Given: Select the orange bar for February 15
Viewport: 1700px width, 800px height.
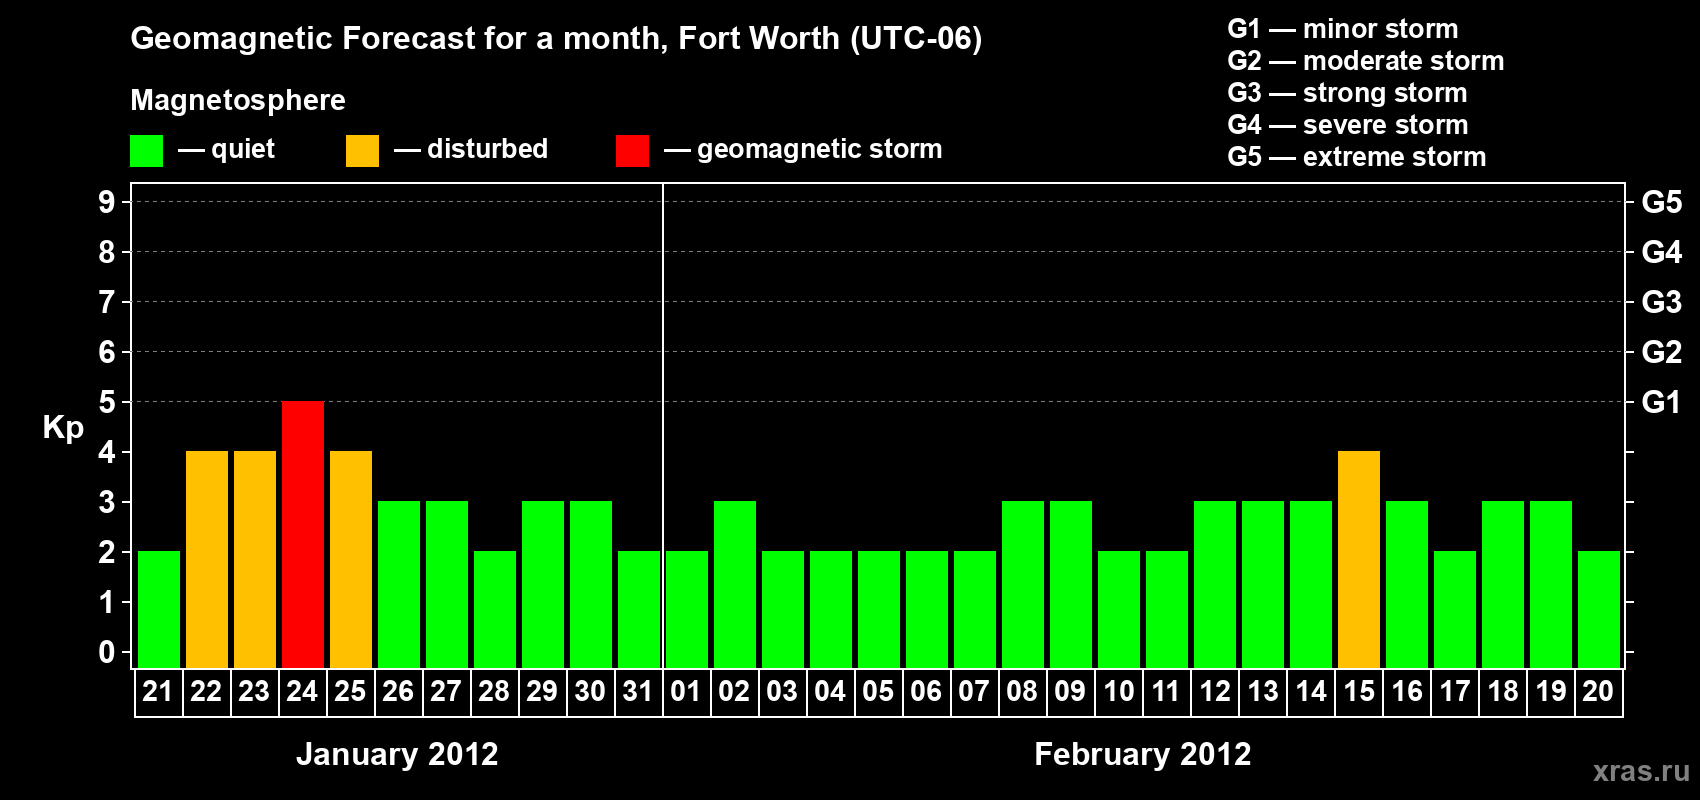Looking at the screenshot, I should (x=1359, y=559).
